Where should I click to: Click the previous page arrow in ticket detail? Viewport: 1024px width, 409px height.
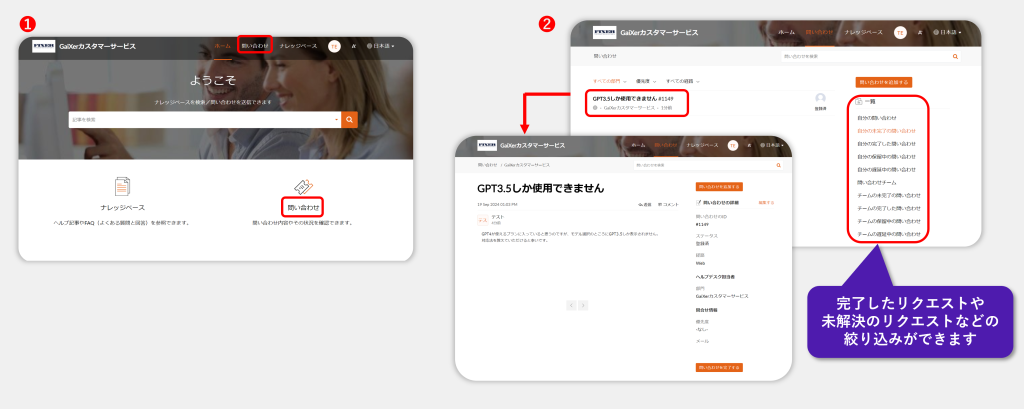[571, 304]
